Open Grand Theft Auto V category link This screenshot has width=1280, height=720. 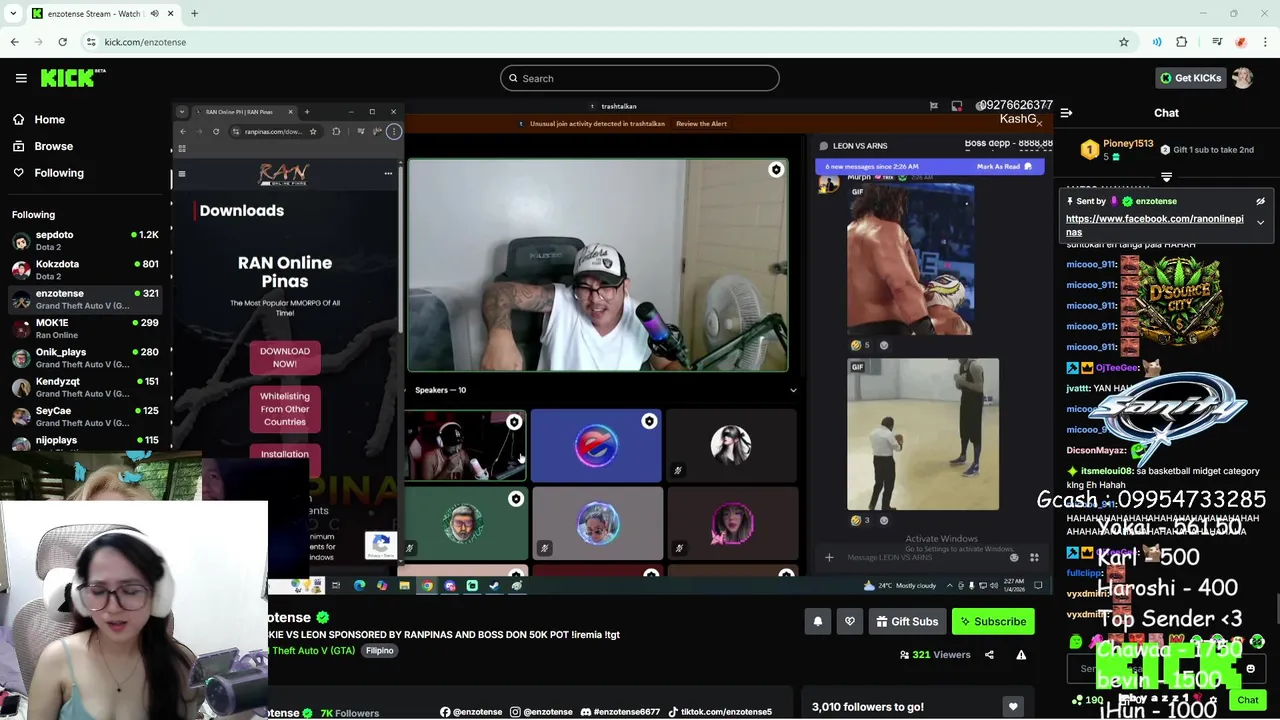311,651
